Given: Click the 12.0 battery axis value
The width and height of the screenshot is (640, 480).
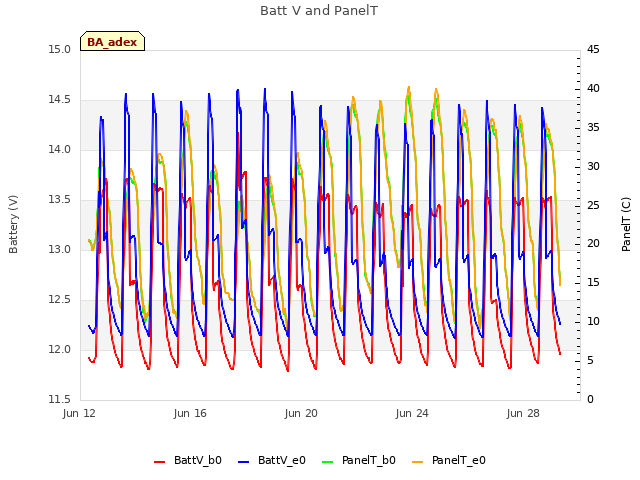Looking at the screenshot, I should (60, 349).
